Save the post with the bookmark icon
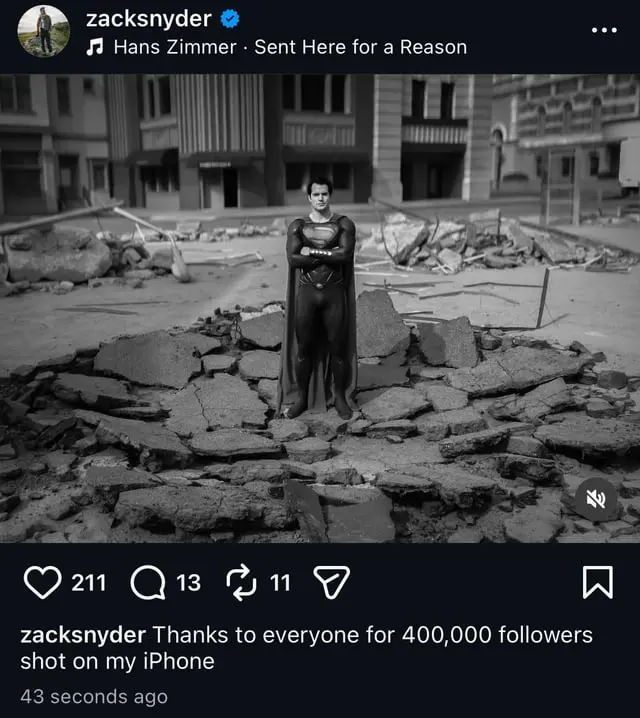The height and width of the screenshot is (718, 640). click(597, 582)
